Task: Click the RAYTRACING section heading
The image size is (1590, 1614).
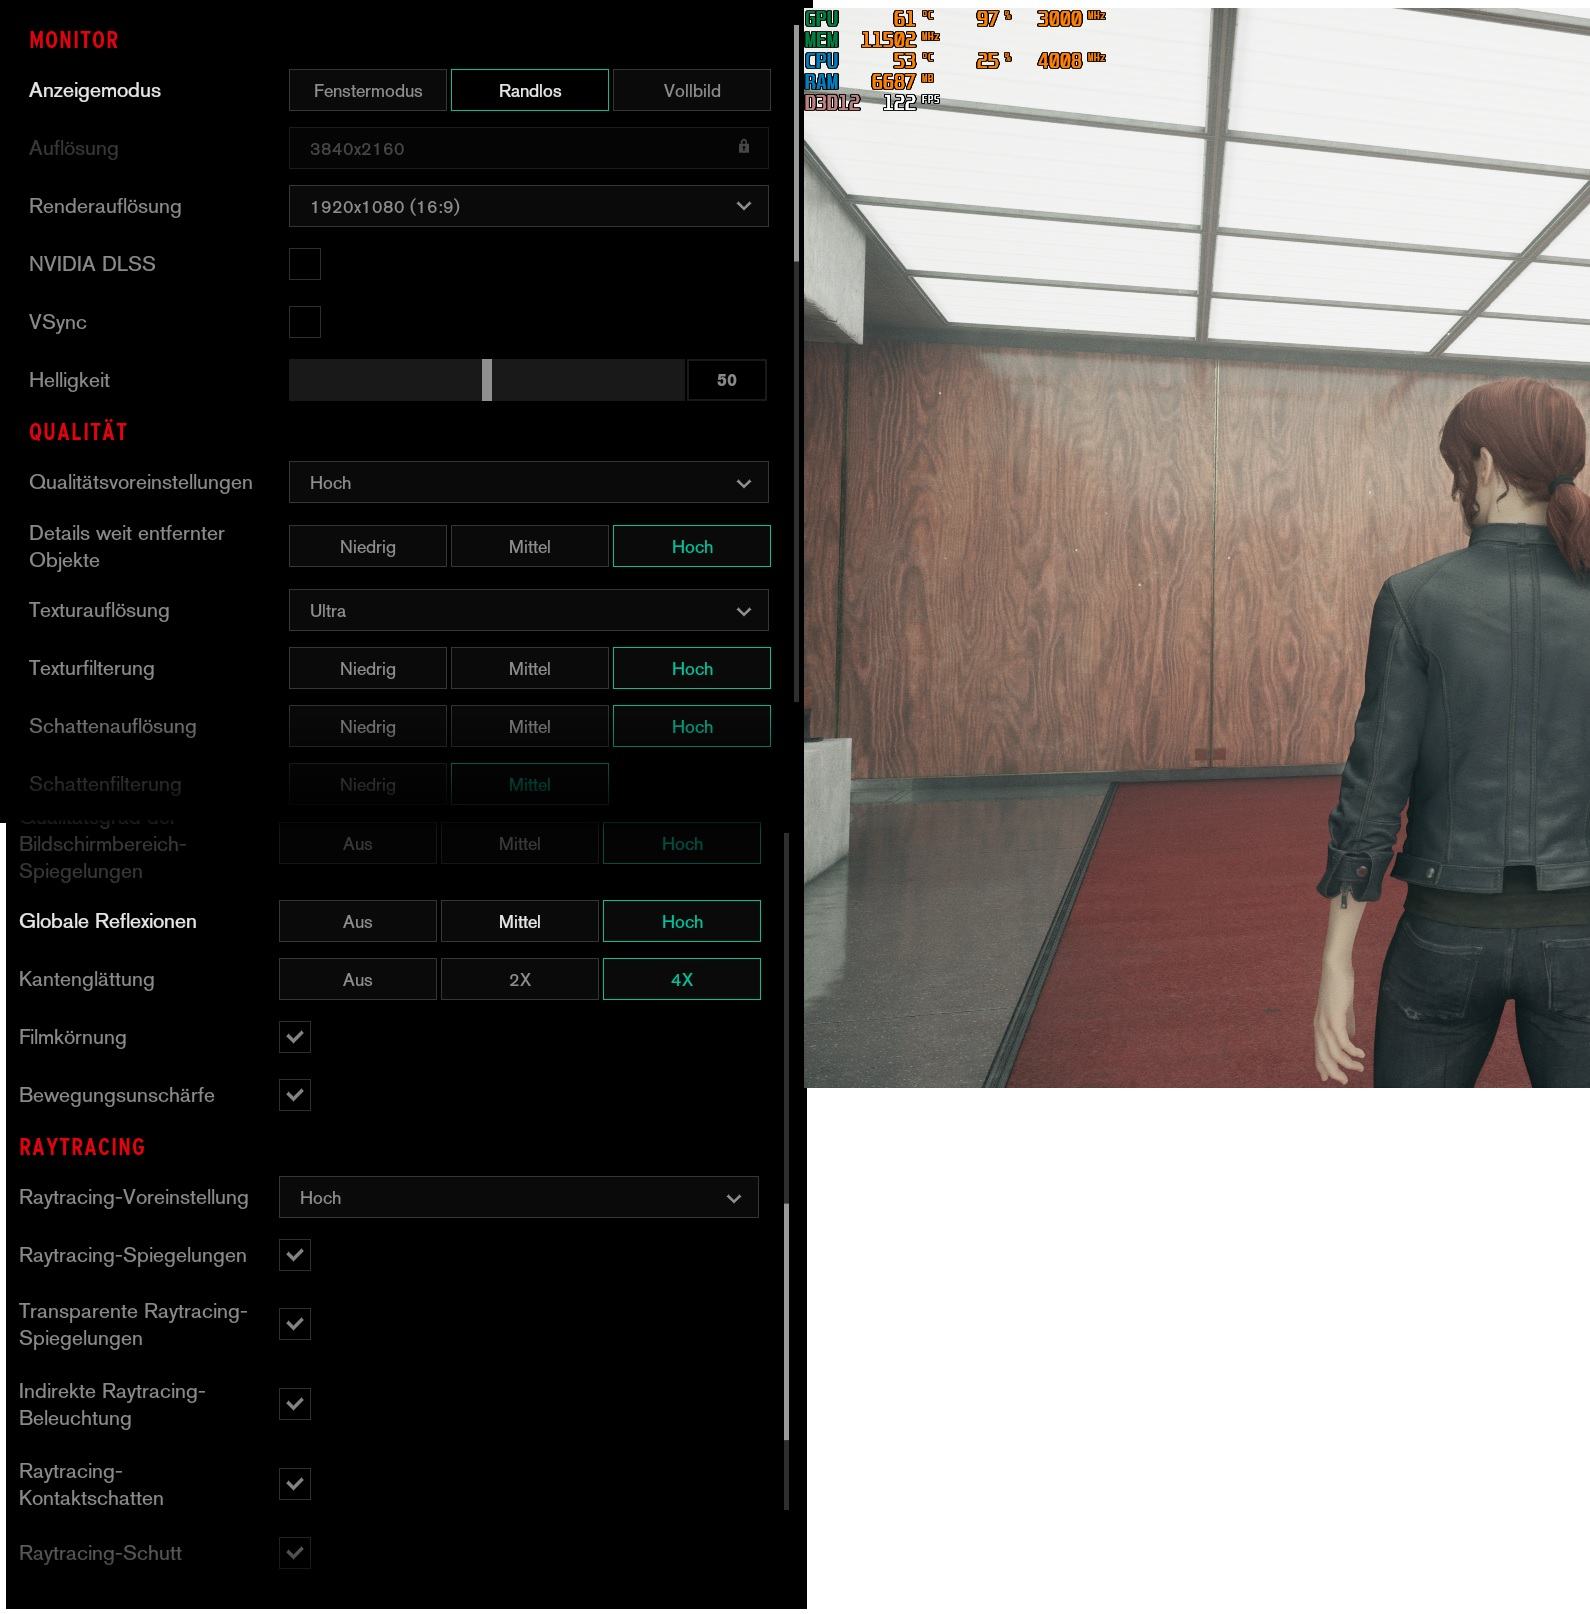Action: click(82, 1147)
